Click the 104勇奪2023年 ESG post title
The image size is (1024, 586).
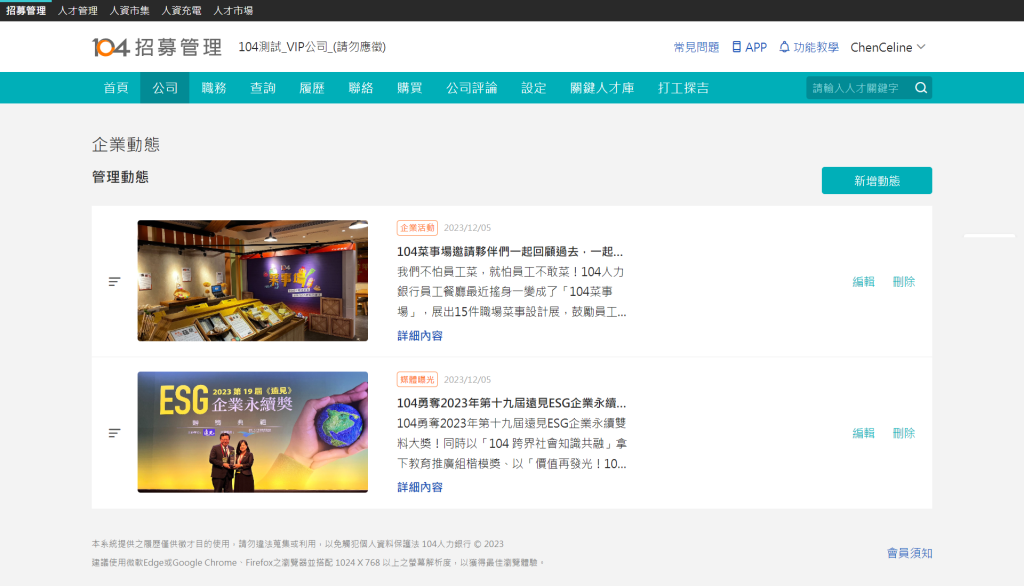coord(511,403)
